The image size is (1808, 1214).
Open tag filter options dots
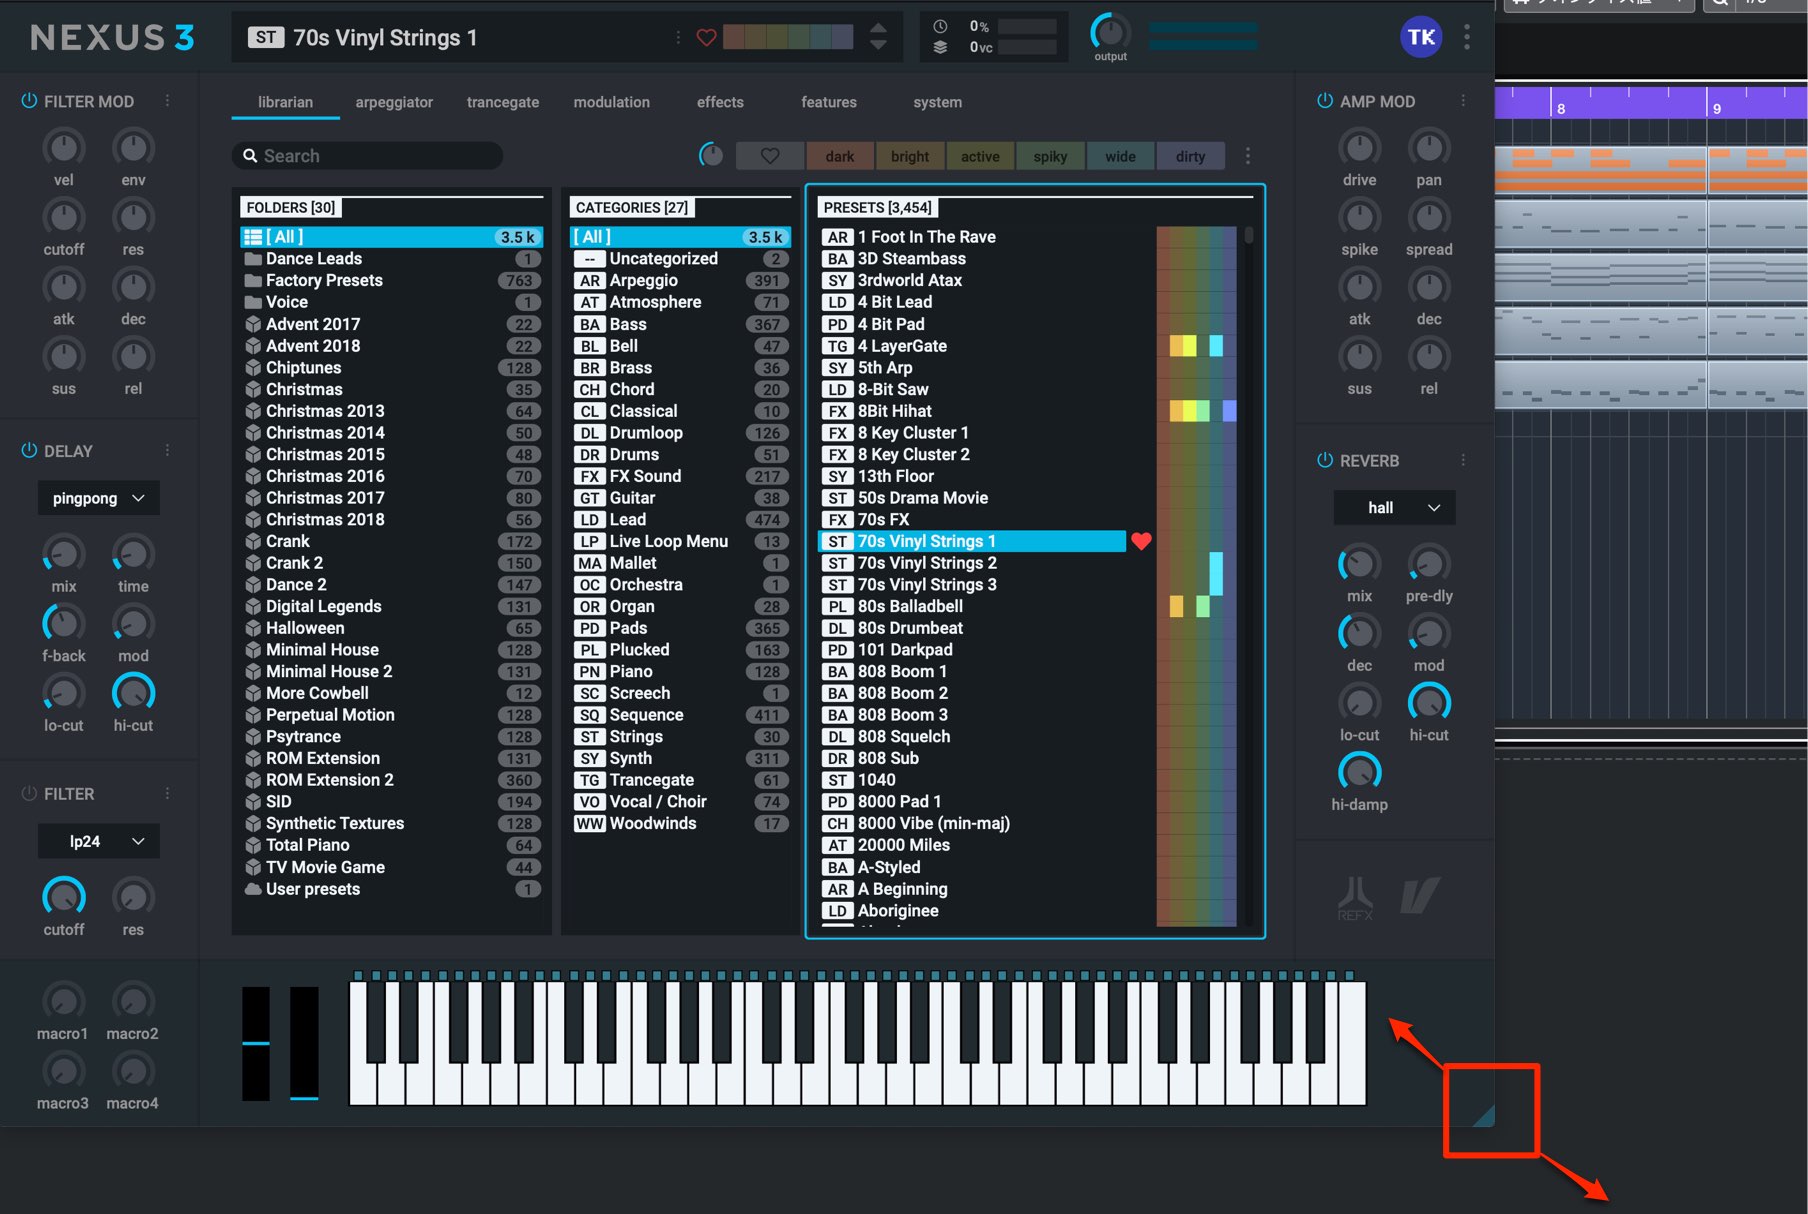[x=1248, y=156]
